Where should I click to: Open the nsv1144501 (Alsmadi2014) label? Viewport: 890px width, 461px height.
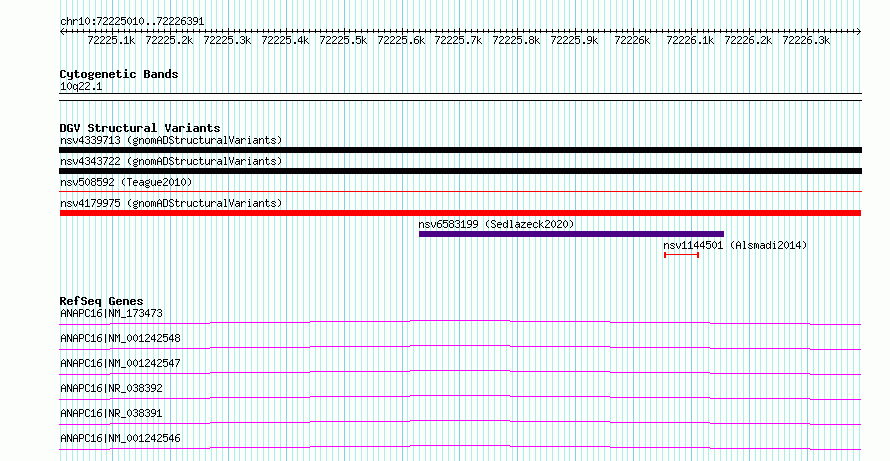735,245
